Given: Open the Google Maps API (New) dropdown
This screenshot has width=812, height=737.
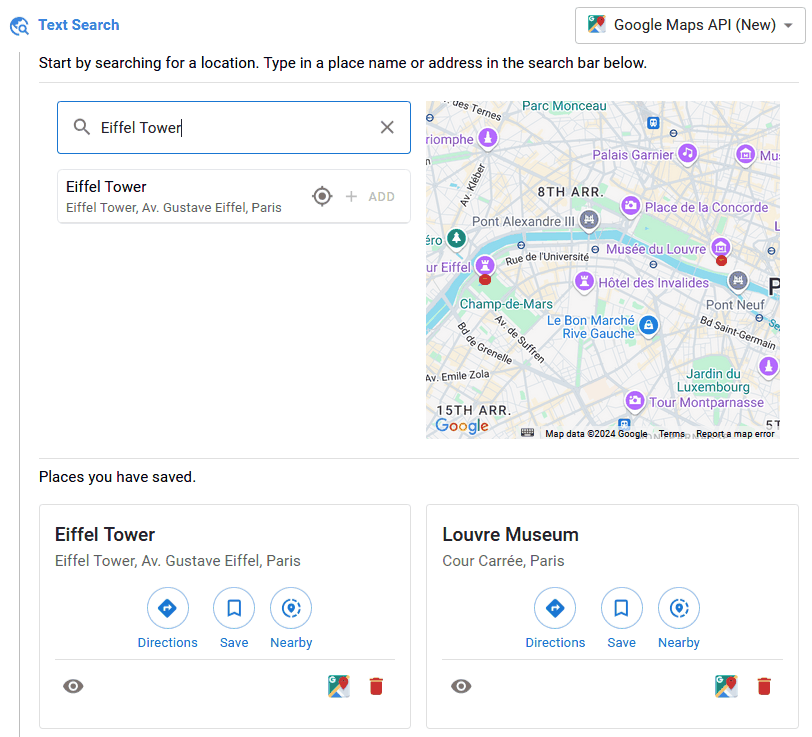Looking at the screenshot, I should click(690, 25).
